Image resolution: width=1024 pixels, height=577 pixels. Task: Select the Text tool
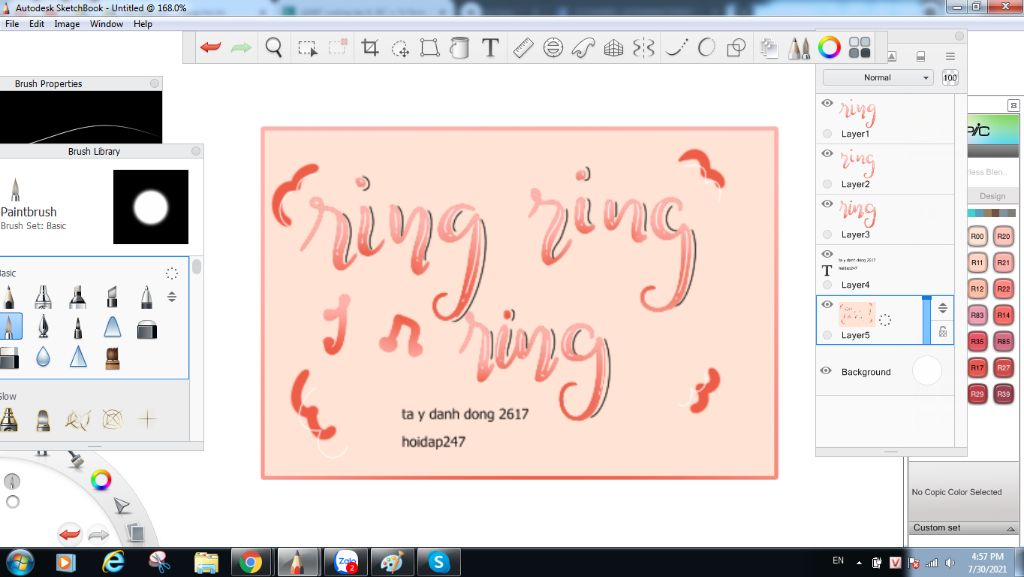pyautogui.click(x=490, y=48)
